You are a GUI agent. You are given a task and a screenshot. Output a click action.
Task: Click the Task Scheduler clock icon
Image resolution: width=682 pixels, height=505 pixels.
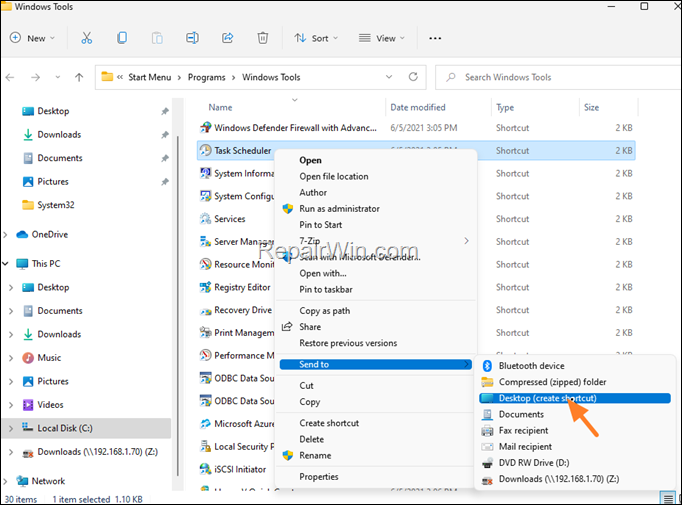coord(205,150)
